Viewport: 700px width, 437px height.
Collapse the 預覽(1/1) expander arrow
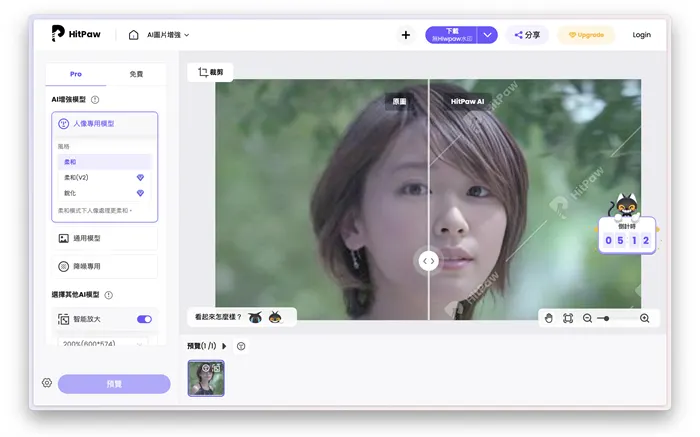tap(224, 346)
